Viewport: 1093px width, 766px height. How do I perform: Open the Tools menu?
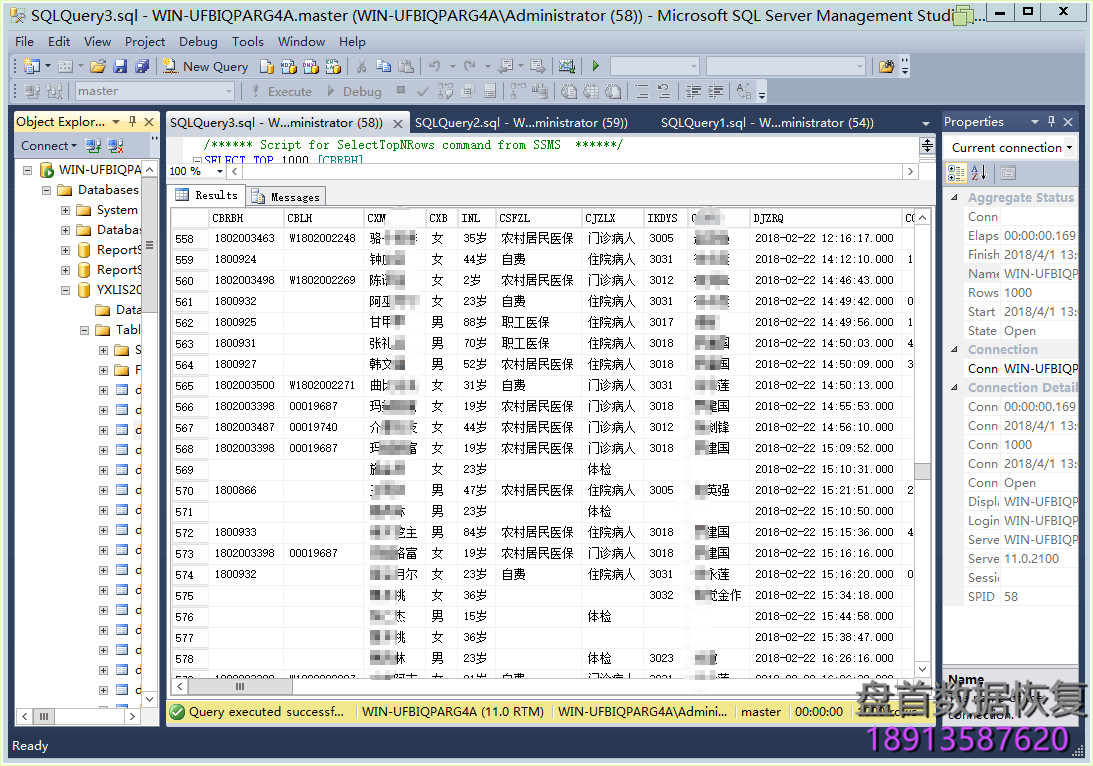248,41
